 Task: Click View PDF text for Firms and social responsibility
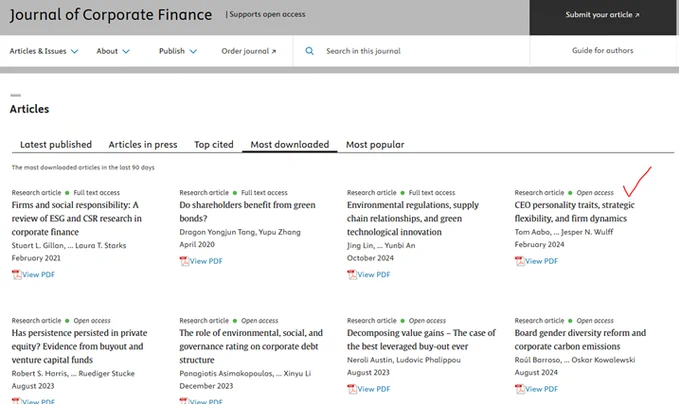[38, 274]
